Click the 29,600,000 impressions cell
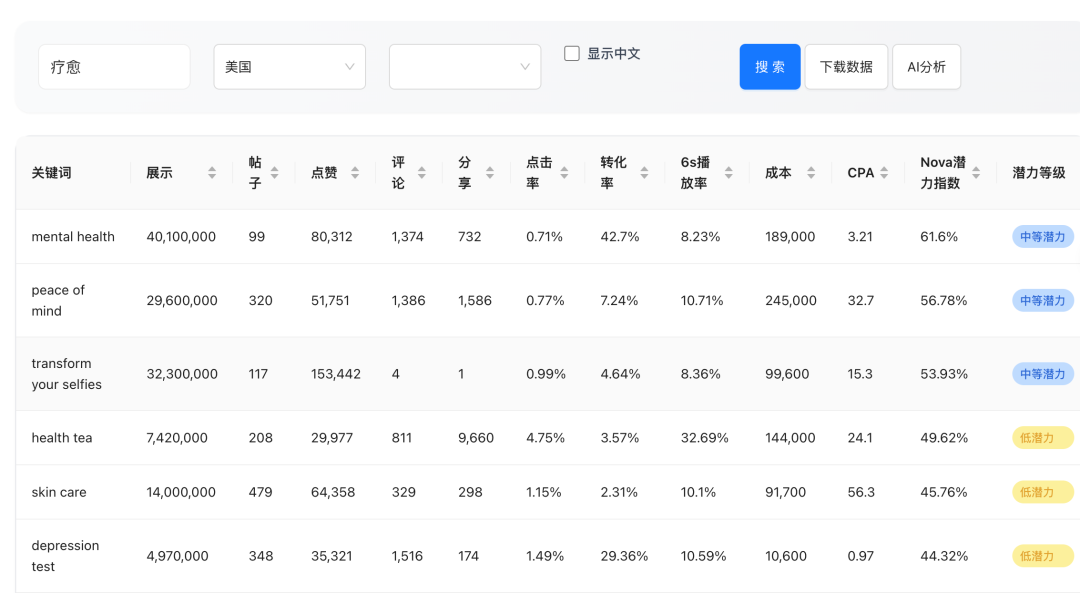Image resolution: width=1080 pixels, height=593 pixels. (x=182, y=300)
